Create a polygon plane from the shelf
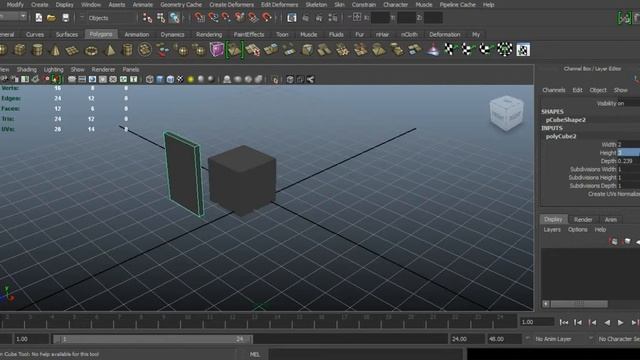The width and height of the screenshot is (640, 360). click(72, 50)
